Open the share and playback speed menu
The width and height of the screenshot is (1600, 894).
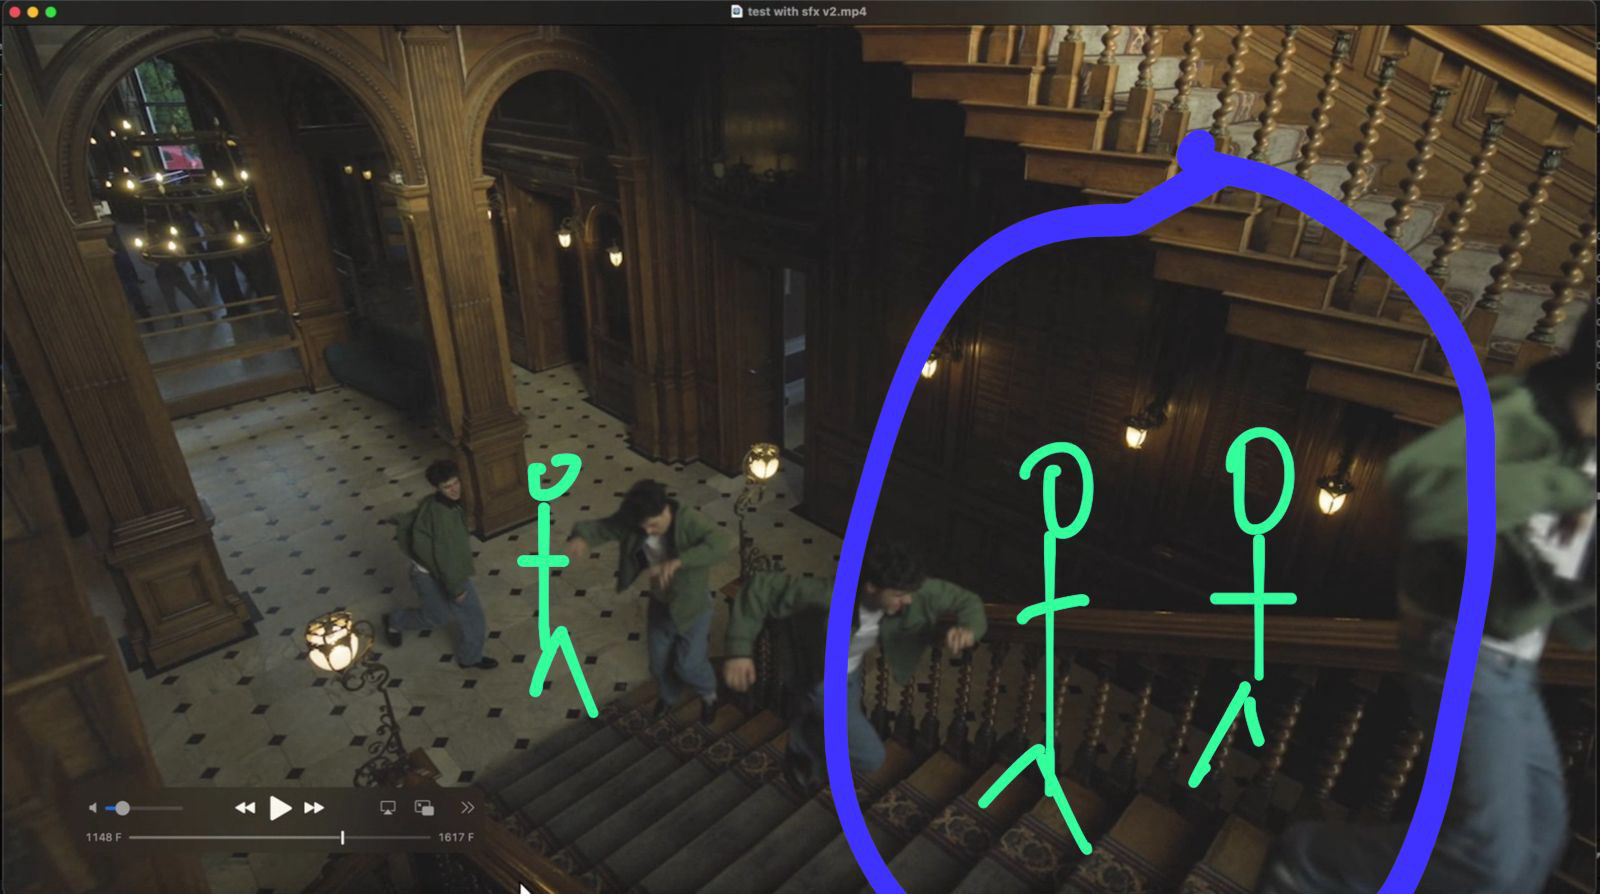point(467,808)
